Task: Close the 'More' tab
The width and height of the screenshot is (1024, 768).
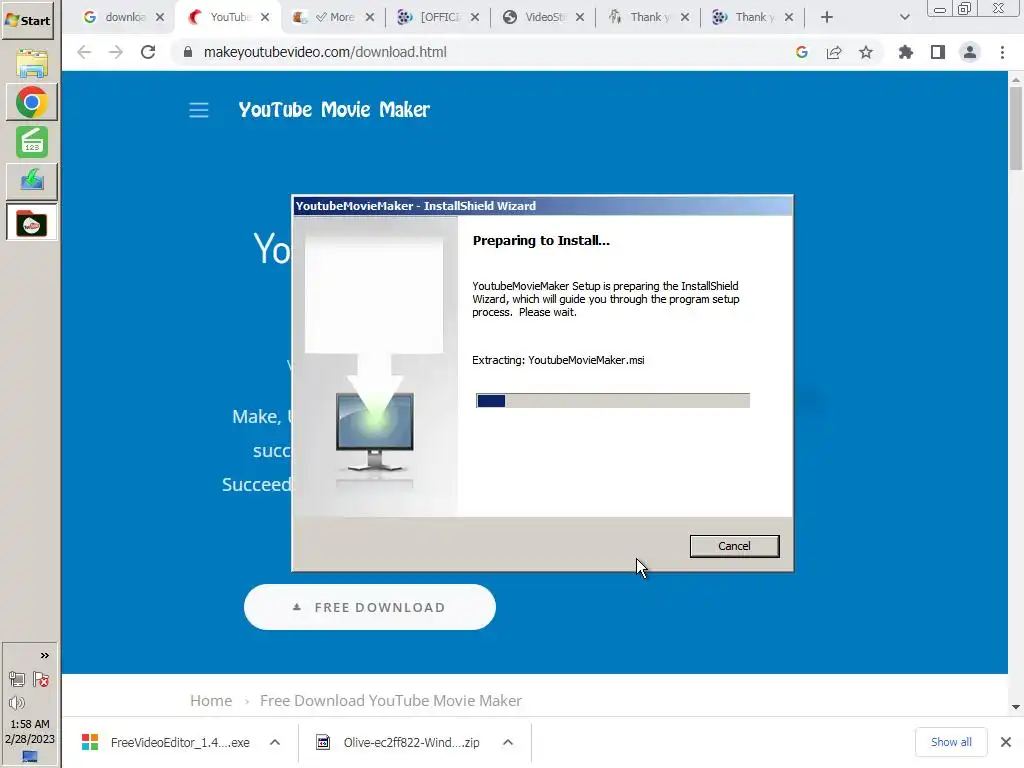Action: [370, 18]
